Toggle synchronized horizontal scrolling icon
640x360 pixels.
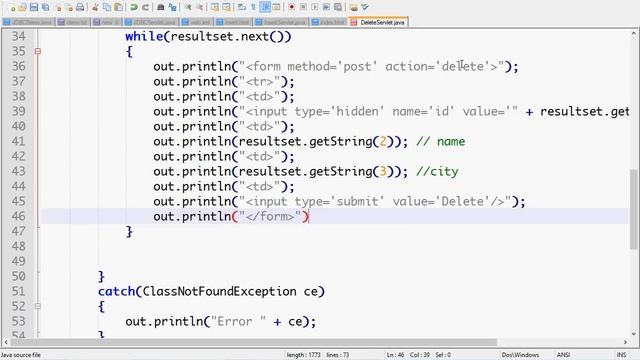(x=227, y=7)
